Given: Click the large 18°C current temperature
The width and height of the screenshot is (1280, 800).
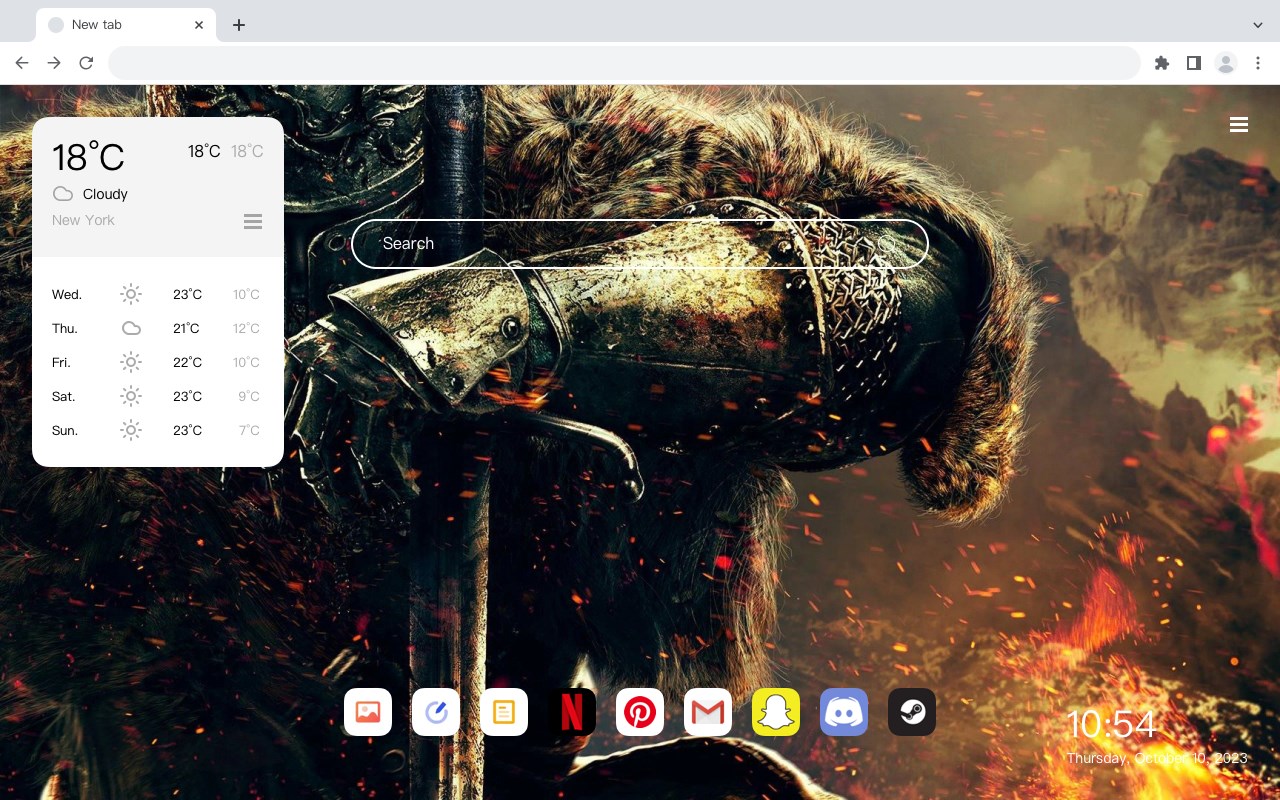Looking at the screenshot, I should tap(88, 157).
